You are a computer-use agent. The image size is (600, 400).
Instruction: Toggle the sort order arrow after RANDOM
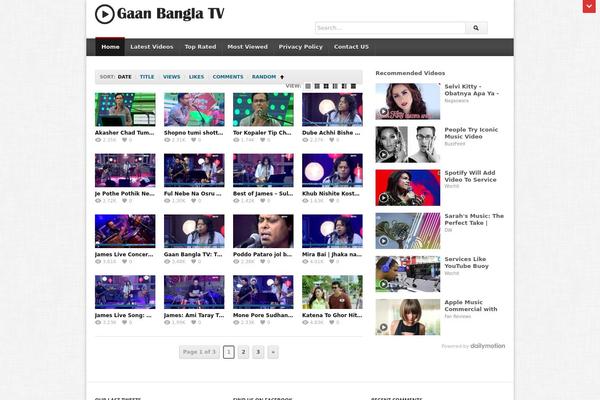[282, 77]
